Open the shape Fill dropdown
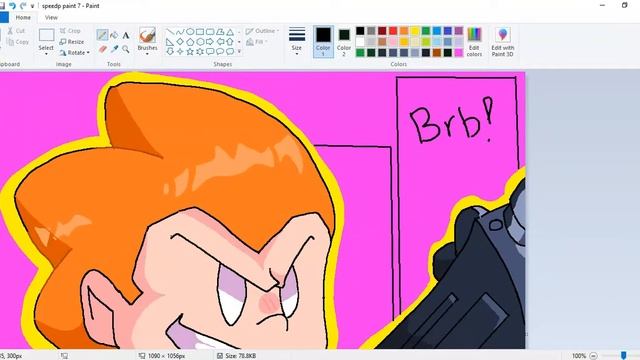This screenshot has width=640, height=360. point(257,42)
